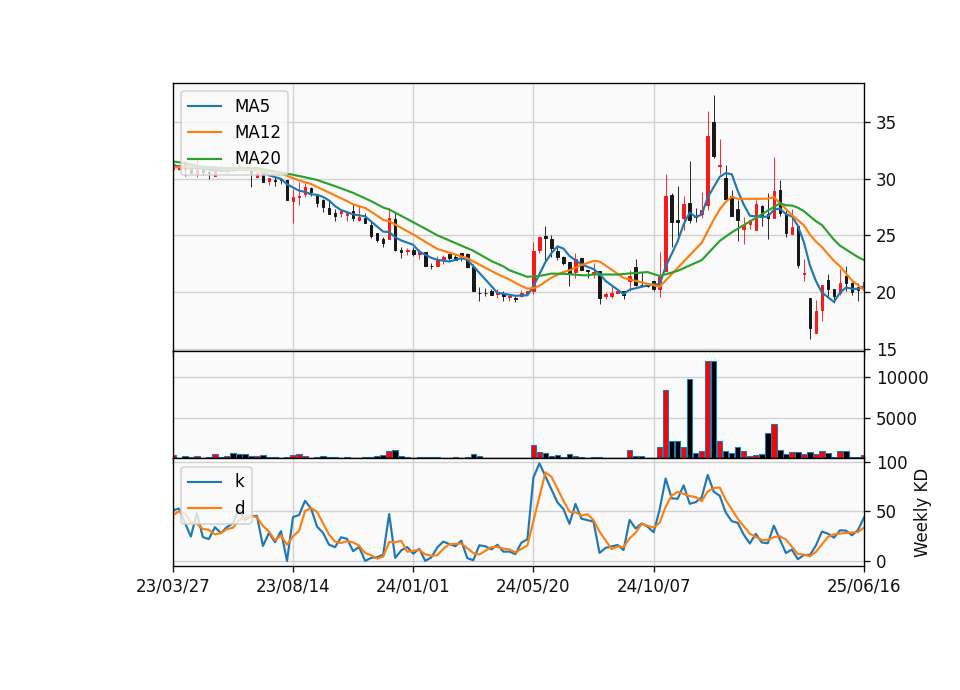Click the 24/01/01 date label
This screenshot has width=960, height=690.
coord(413,586)
